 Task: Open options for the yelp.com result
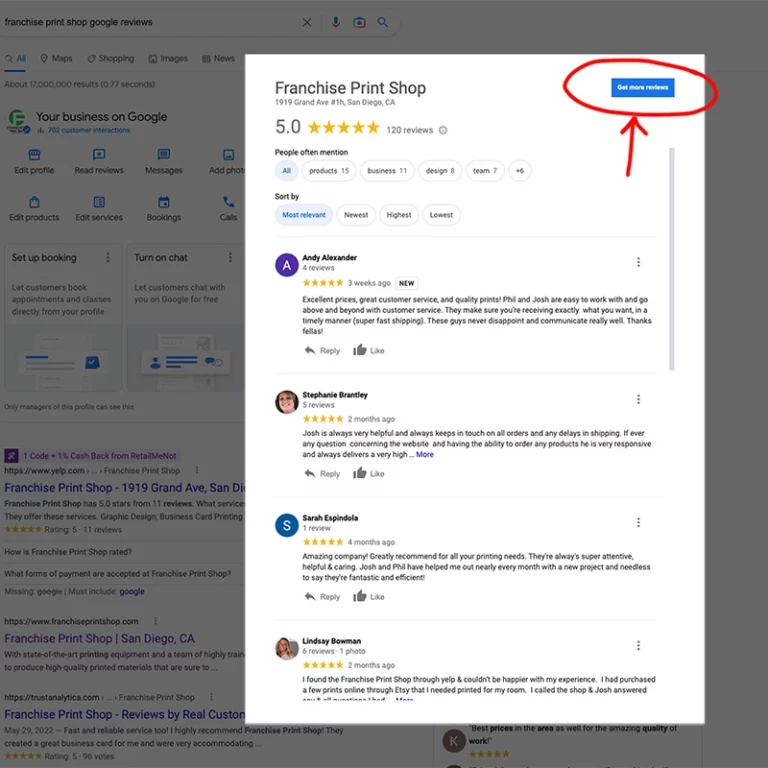click(x=197, y=470)
